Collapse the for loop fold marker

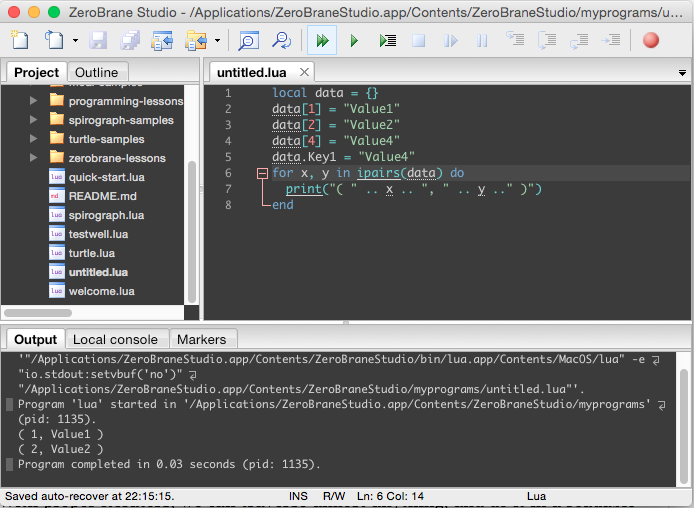(x=262, y=173)
